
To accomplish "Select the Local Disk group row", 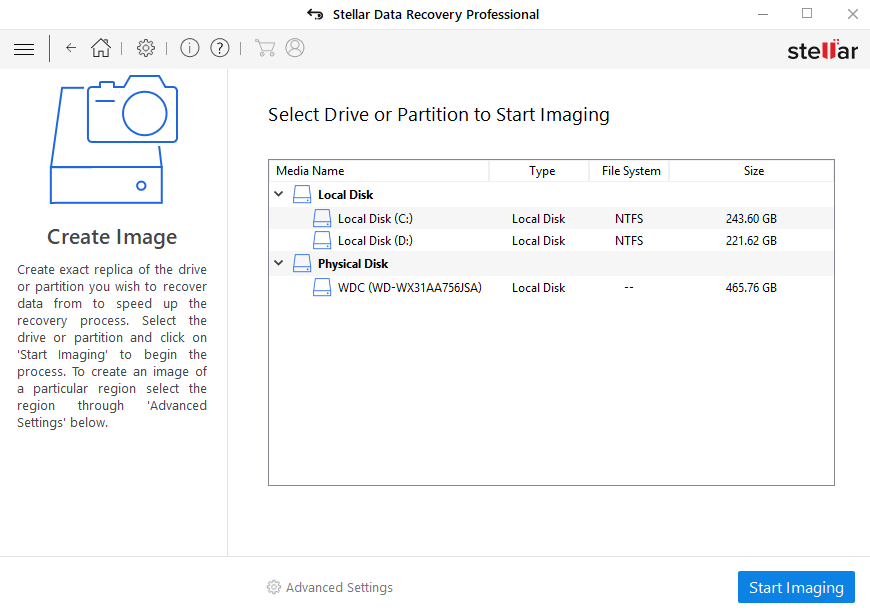I will click(x=552, y=195).
